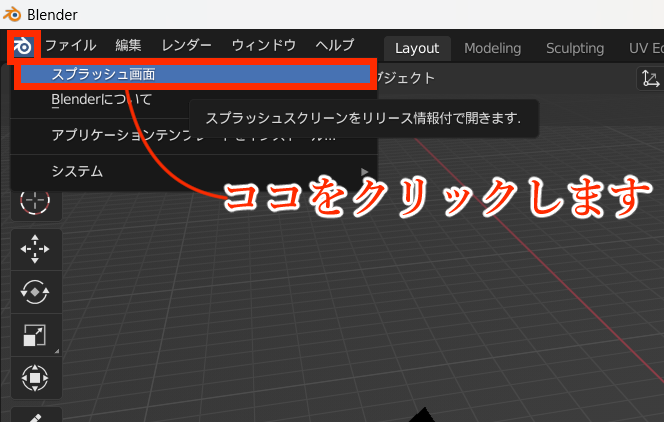The height and width of the screenshot is (422, 664).
Task: Select the Scale tool
Action: [x=35, y=335]
